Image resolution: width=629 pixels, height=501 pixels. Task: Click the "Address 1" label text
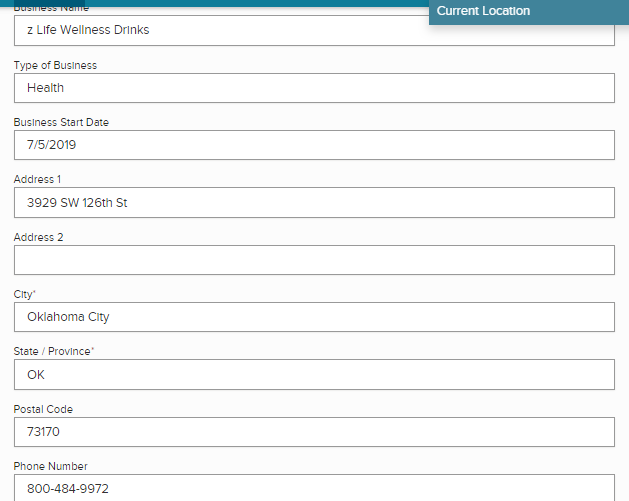point(37,180)
